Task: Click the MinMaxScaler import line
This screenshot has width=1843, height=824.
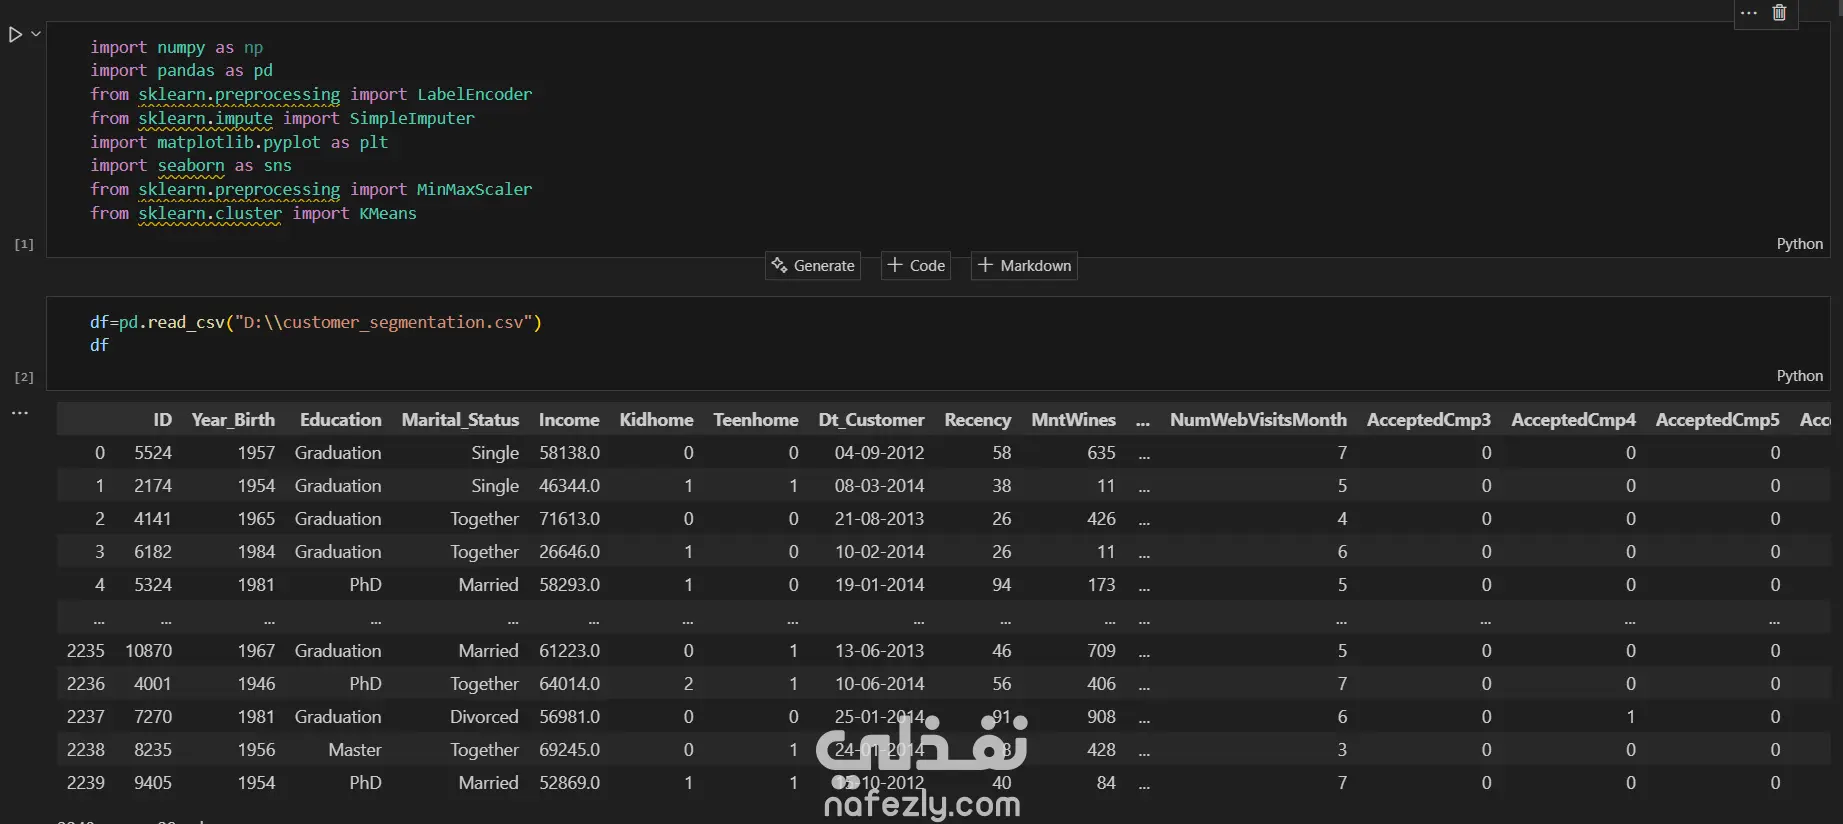Action: point(311,189)
